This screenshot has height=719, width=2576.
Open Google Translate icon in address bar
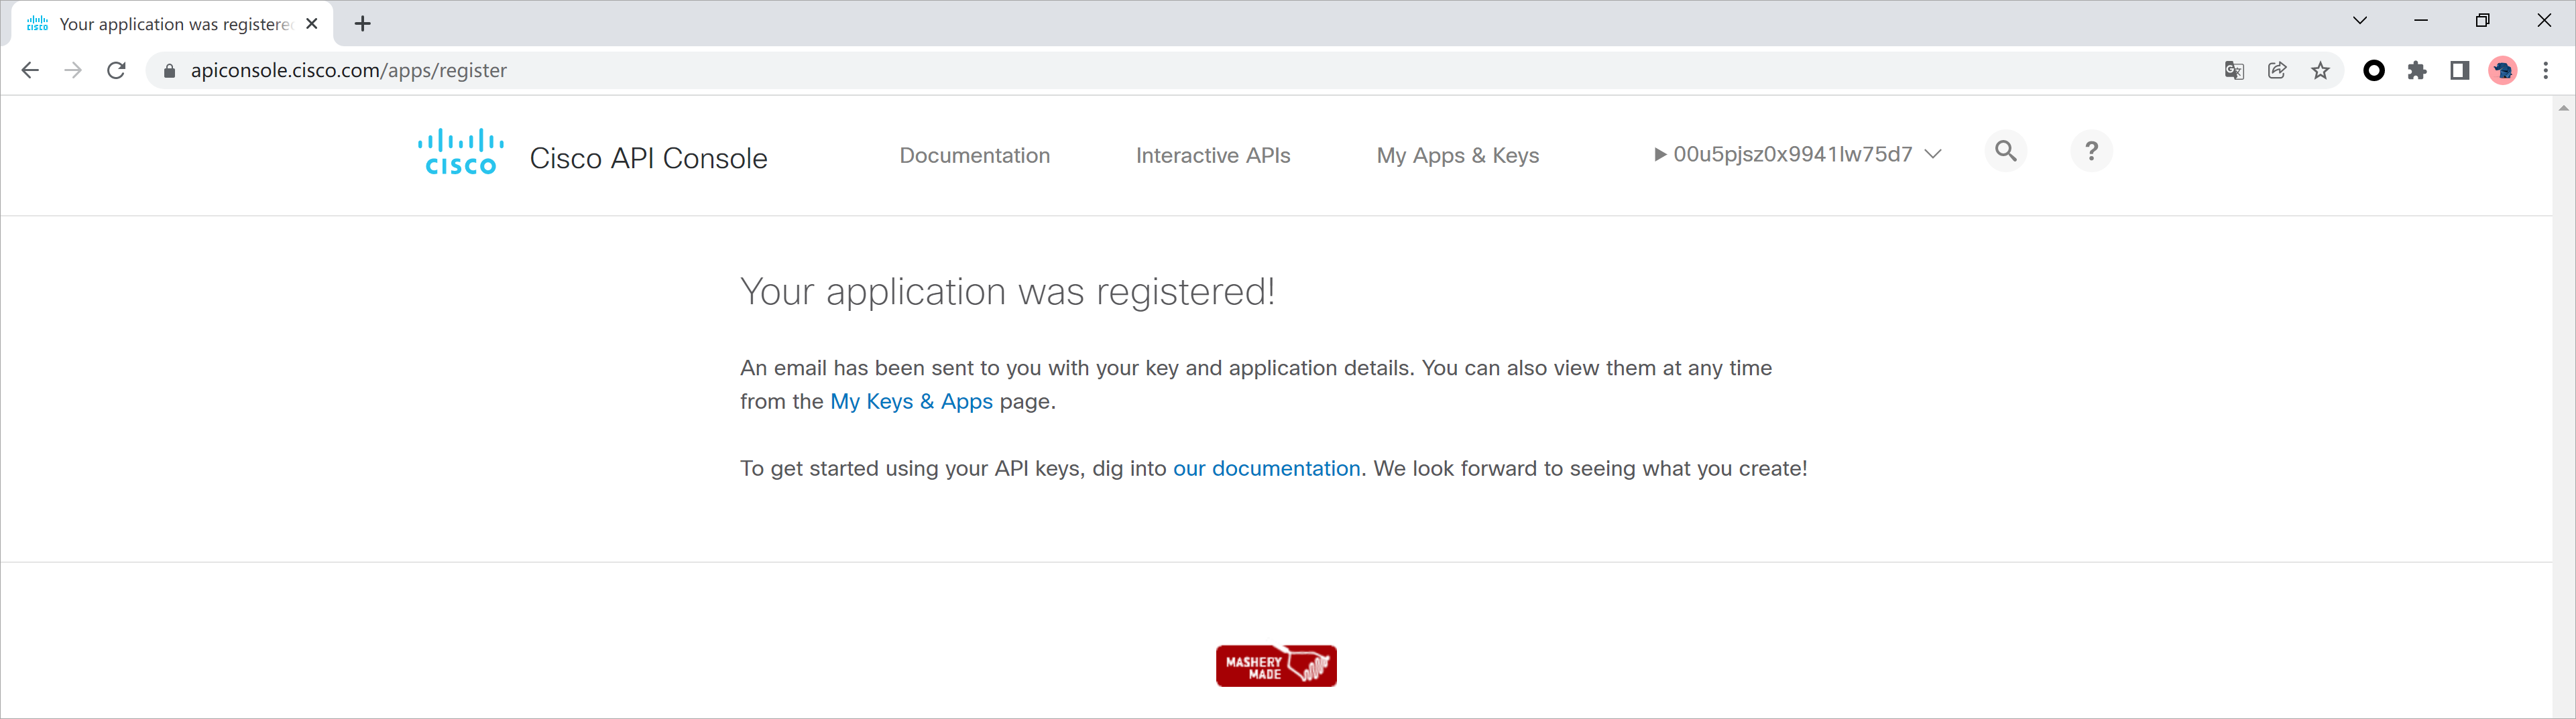[x=2234, y=70]
